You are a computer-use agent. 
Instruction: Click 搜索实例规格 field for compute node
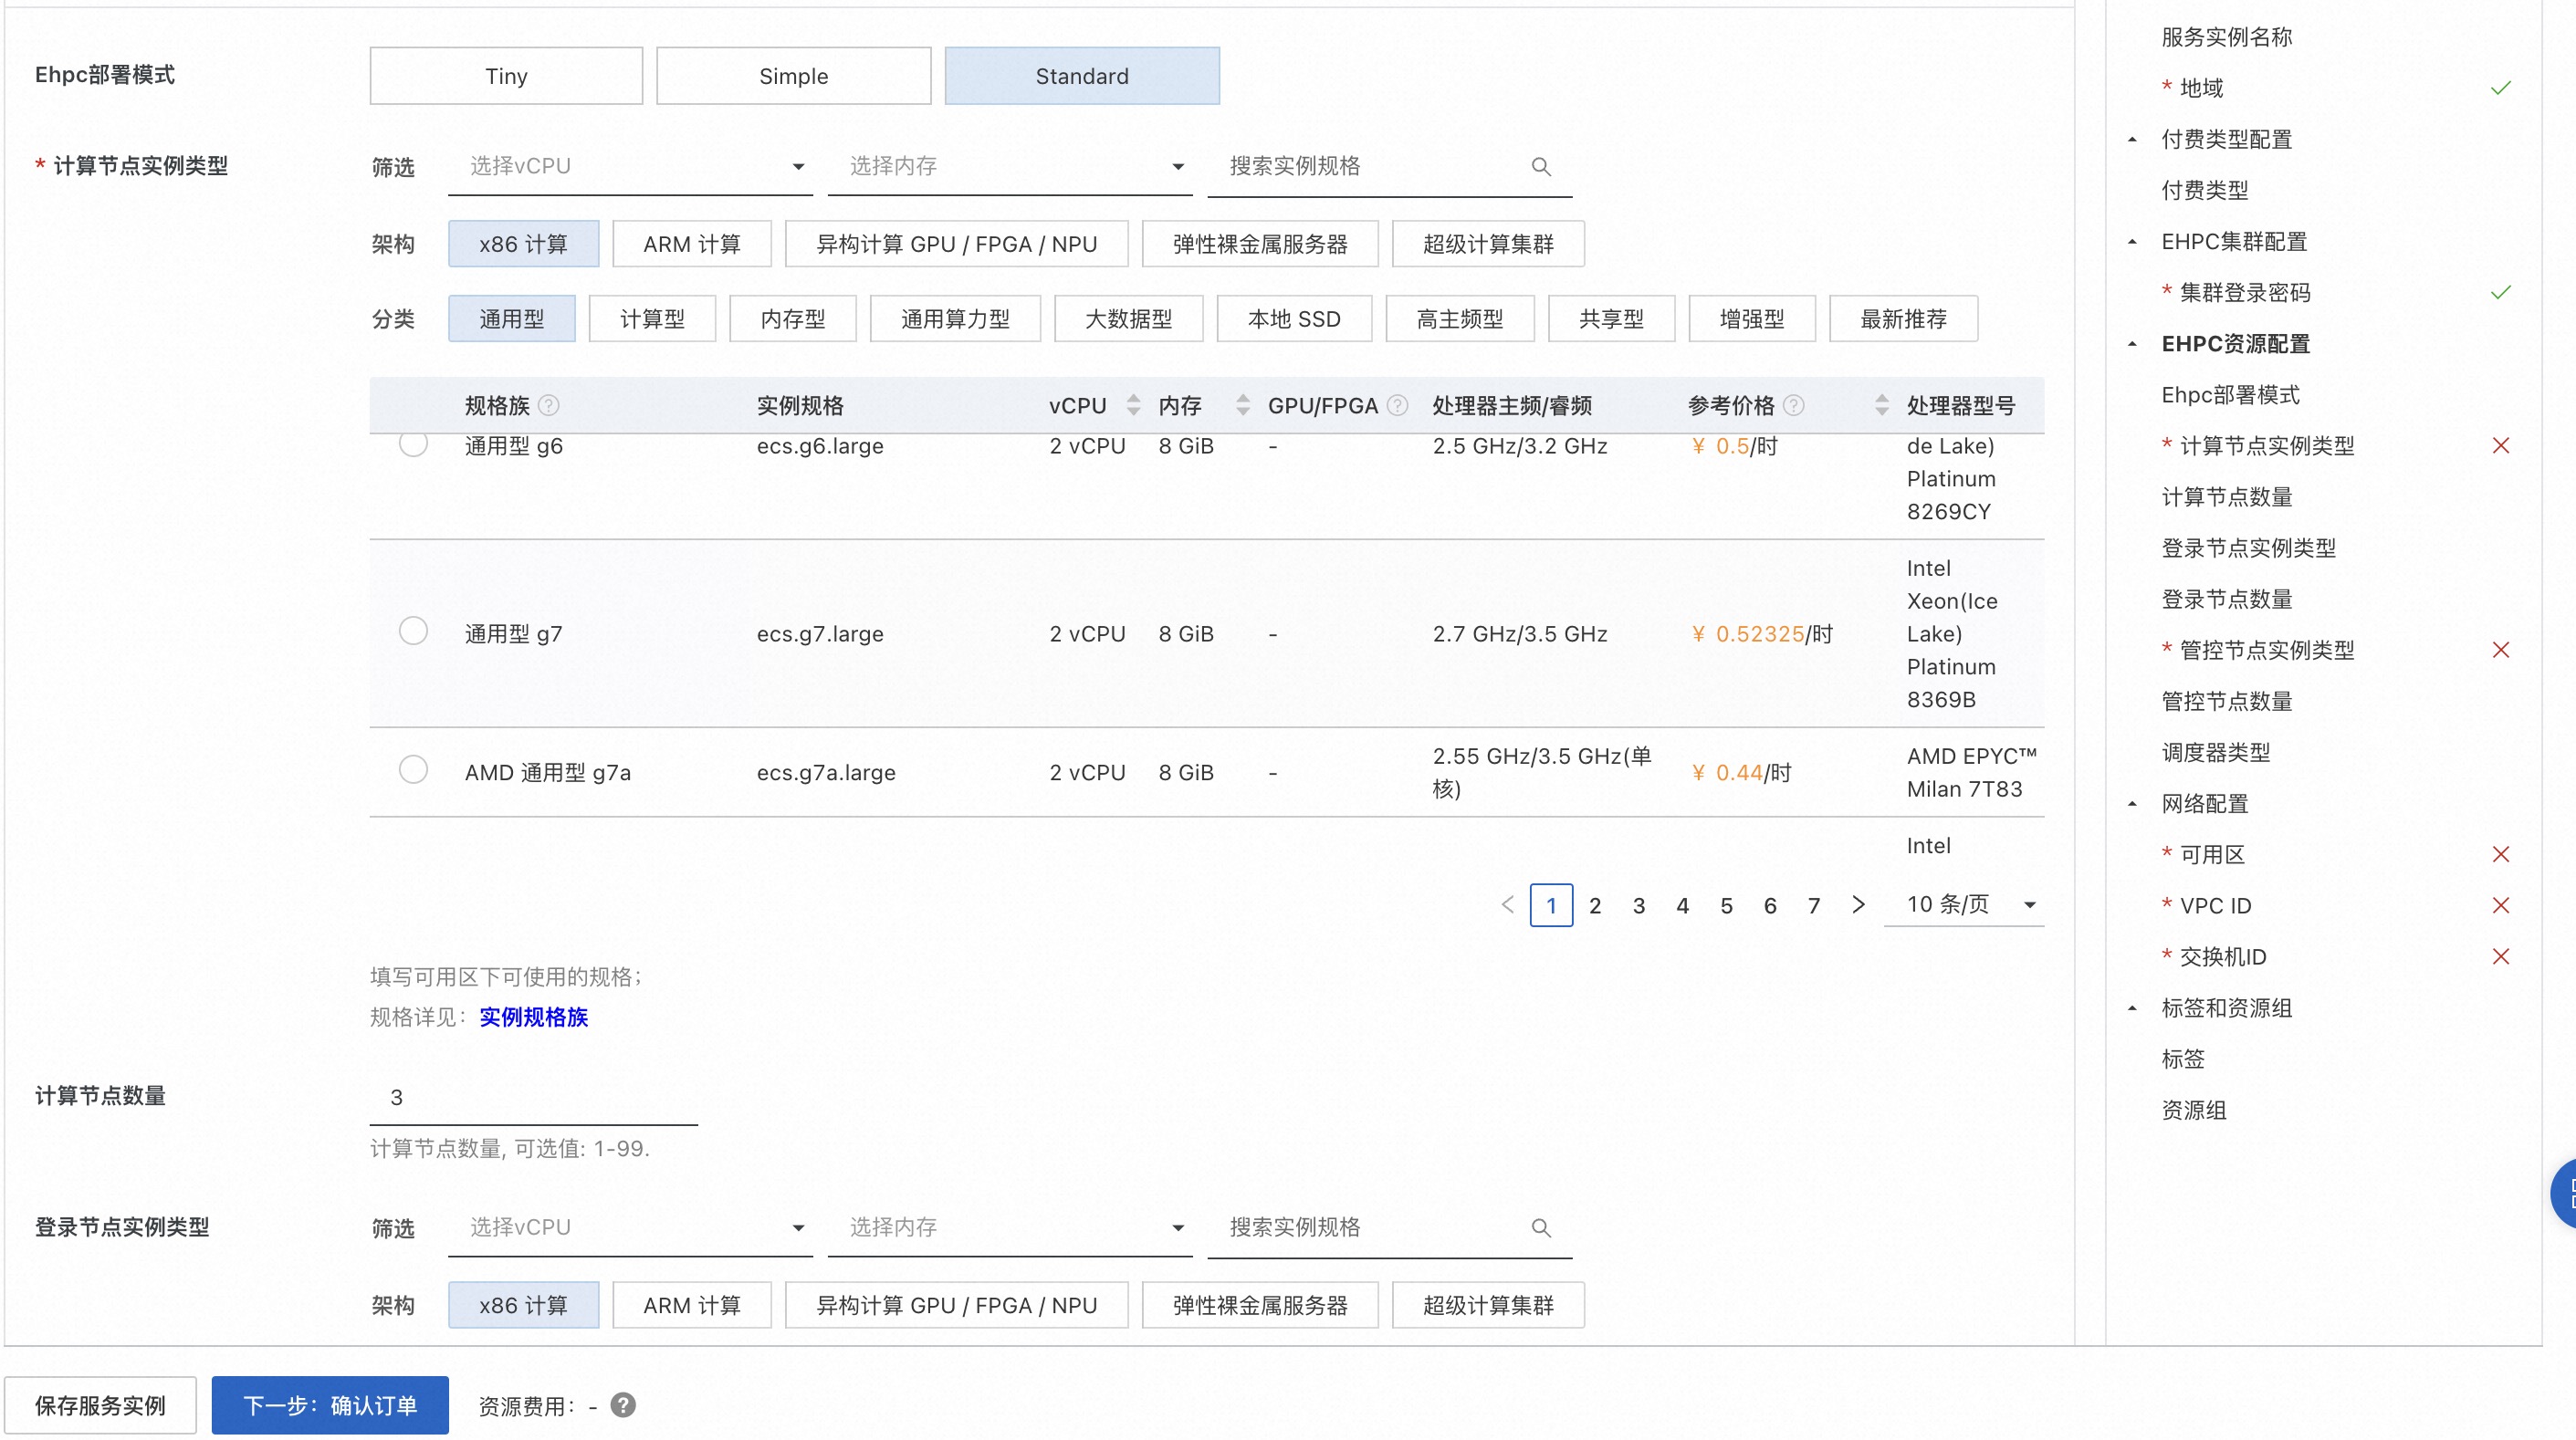click(1390, 167)
